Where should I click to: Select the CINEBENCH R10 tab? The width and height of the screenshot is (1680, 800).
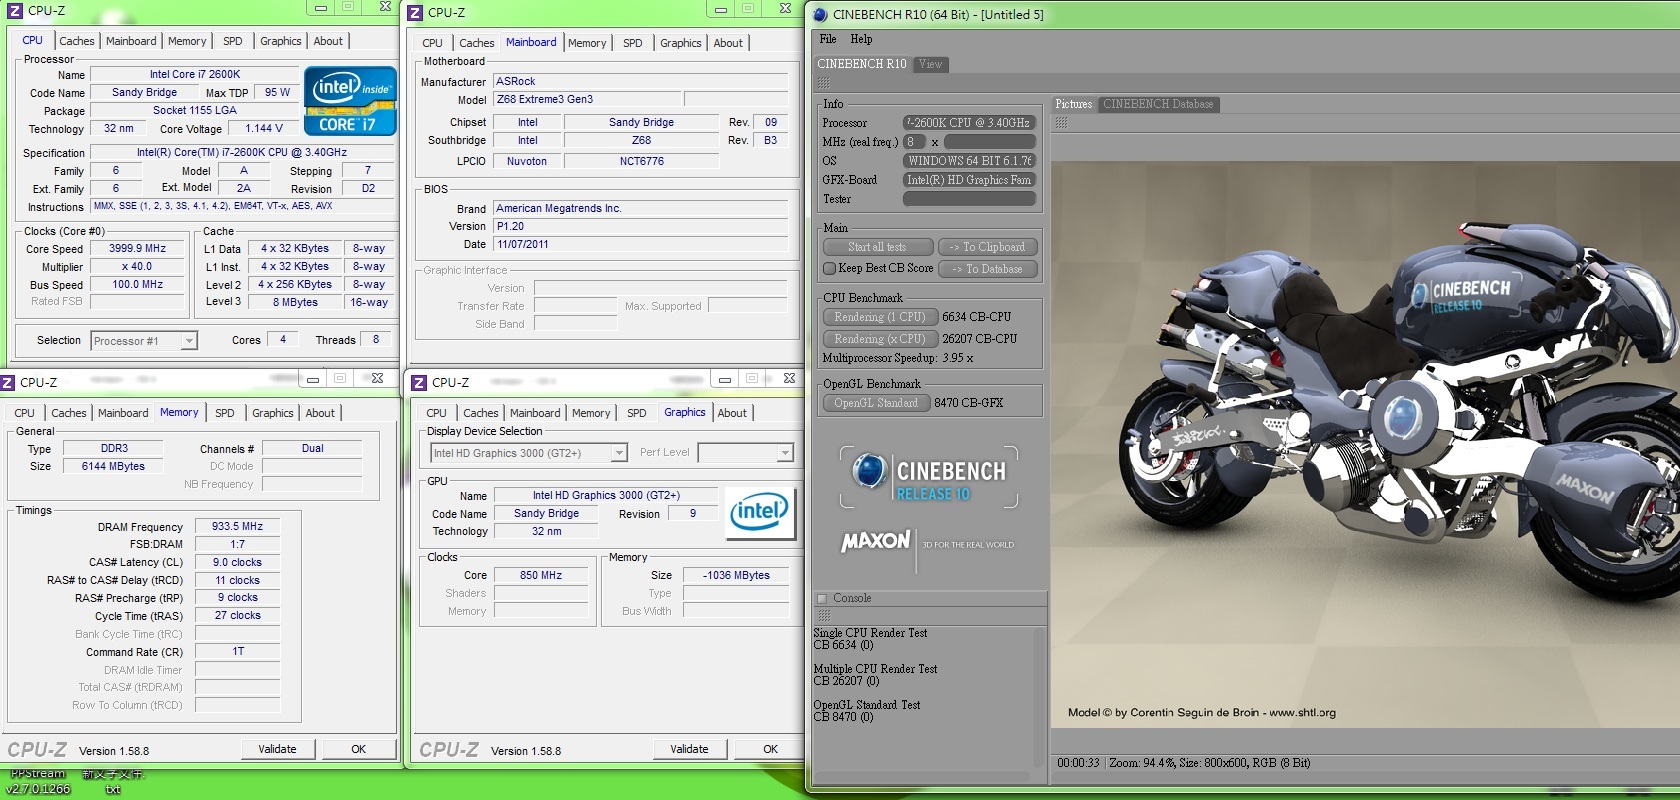tap(862, 64)
